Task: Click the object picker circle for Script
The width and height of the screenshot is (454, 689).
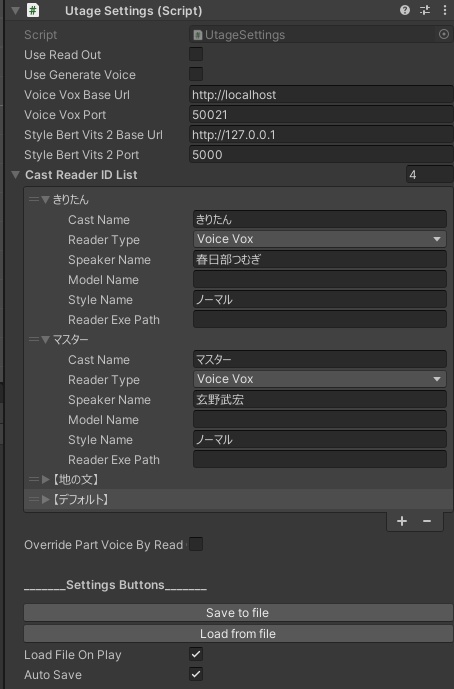Action: tap(444, 34)
